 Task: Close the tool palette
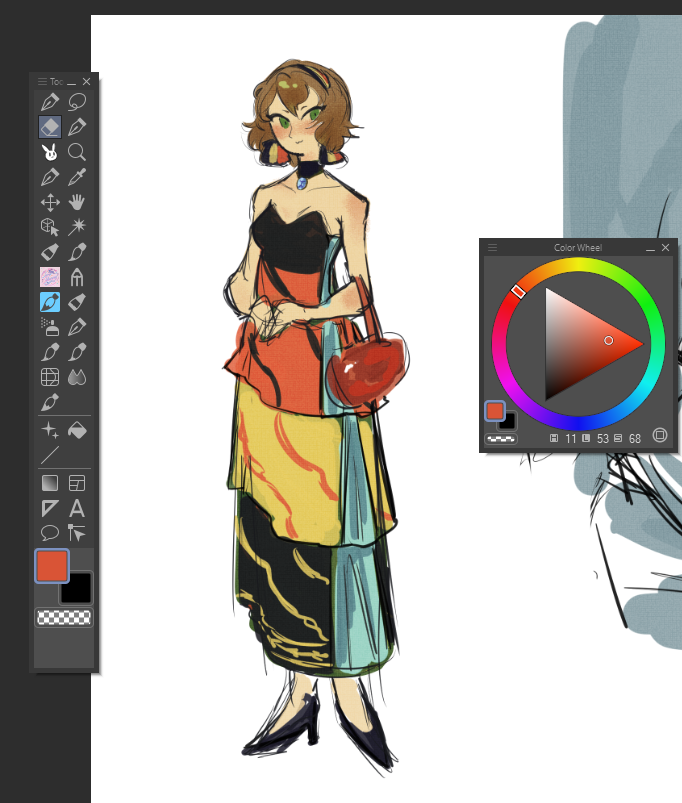coord(87,81)
